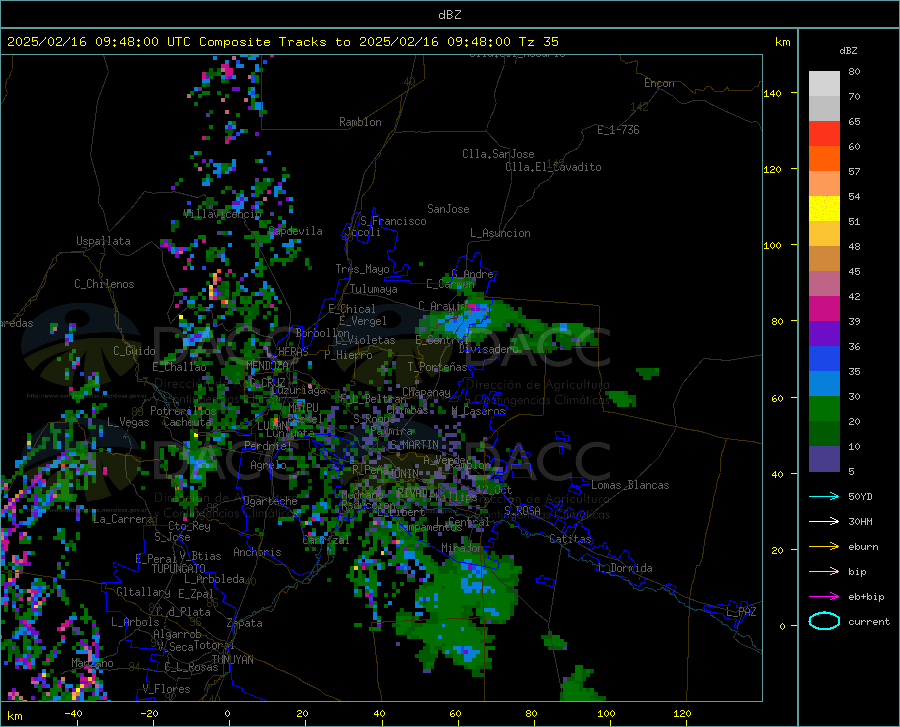Click the Lomas_Blancas map label
Screen dimensions: 900x727
(x=630, y=485)
